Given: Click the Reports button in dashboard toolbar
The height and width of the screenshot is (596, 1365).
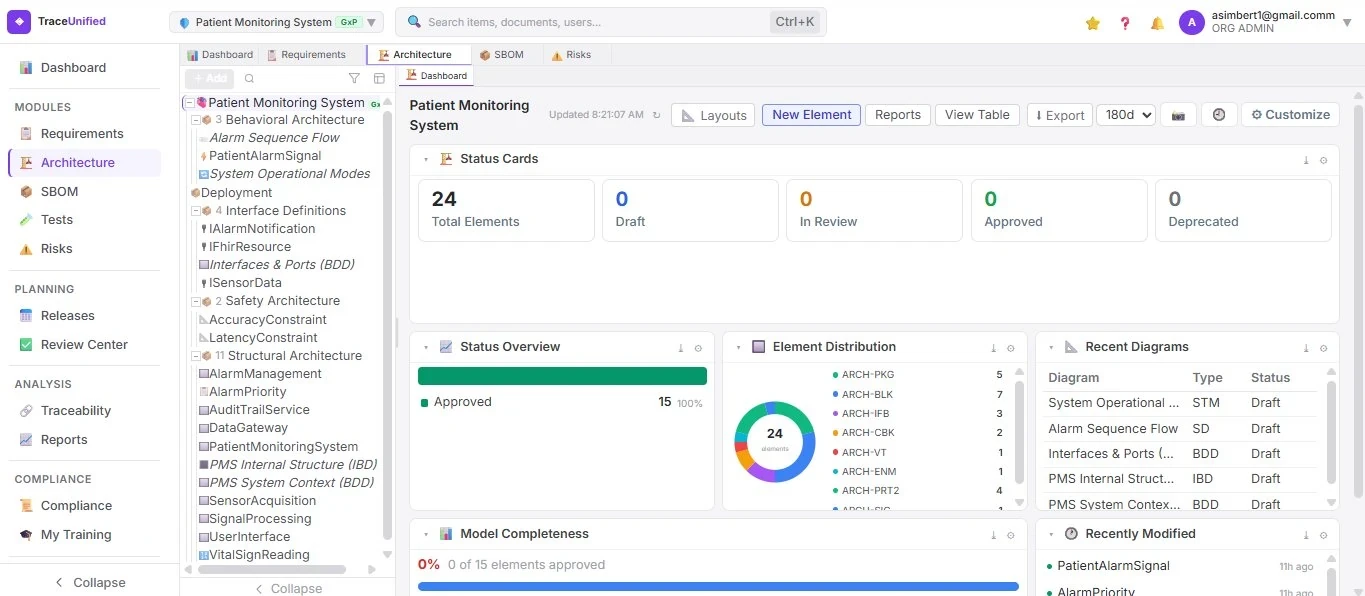Looking at the screenshot, I should (897, 115).
